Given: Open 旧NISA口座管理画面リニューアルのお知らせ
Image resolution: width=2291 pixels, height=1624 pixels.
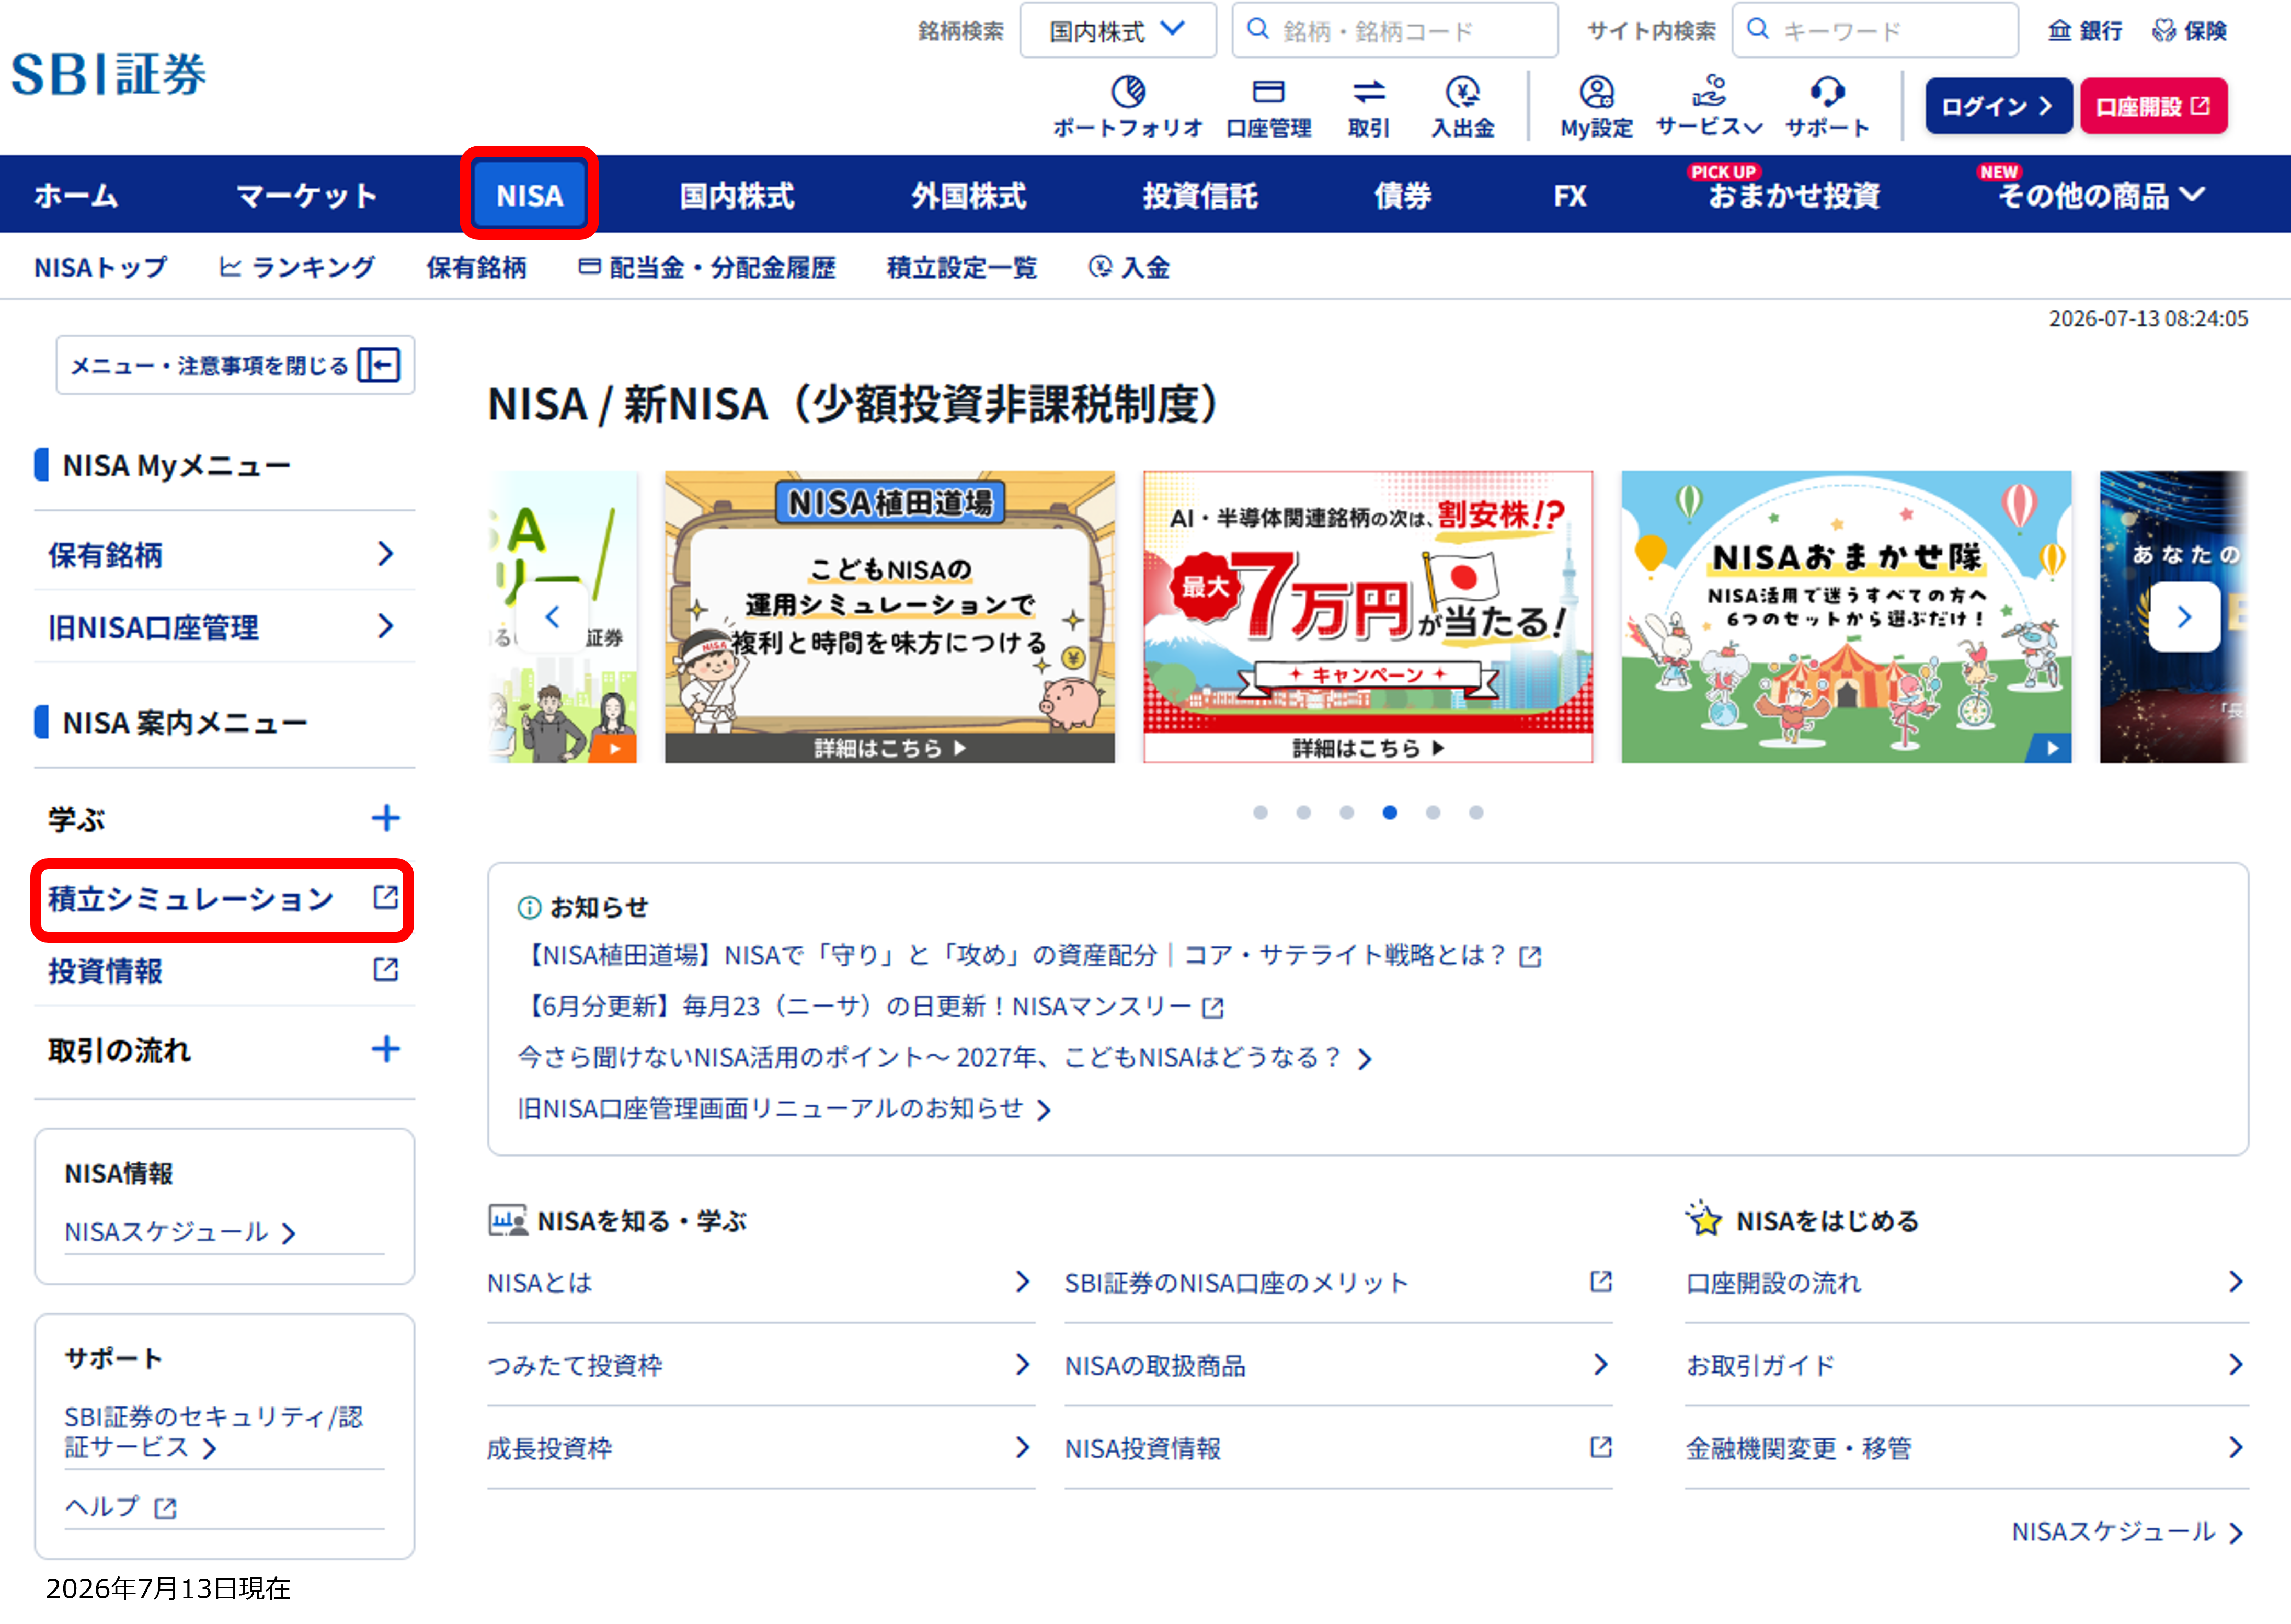Looking at the screenshot, I should click(x=784, y=1108).
